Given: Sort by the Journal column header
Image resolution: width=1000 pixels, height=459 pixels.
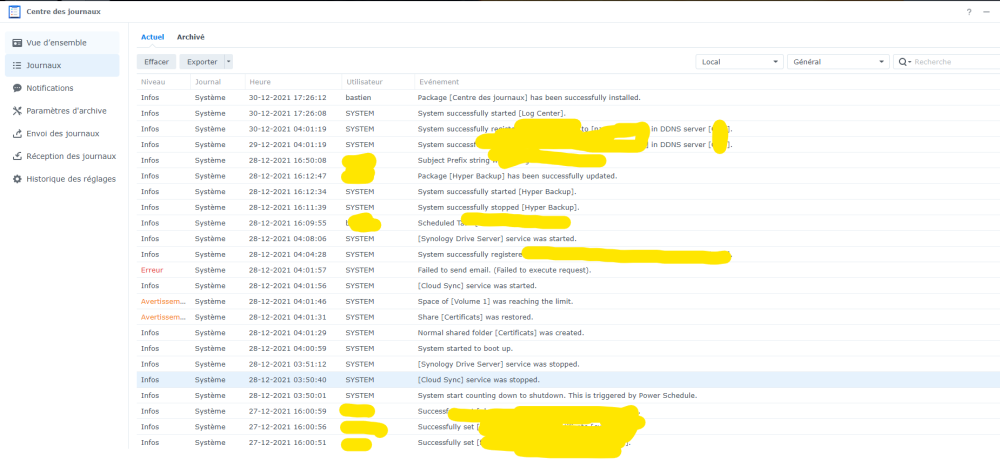Looking at the screenshot, I should pos(208,82).
